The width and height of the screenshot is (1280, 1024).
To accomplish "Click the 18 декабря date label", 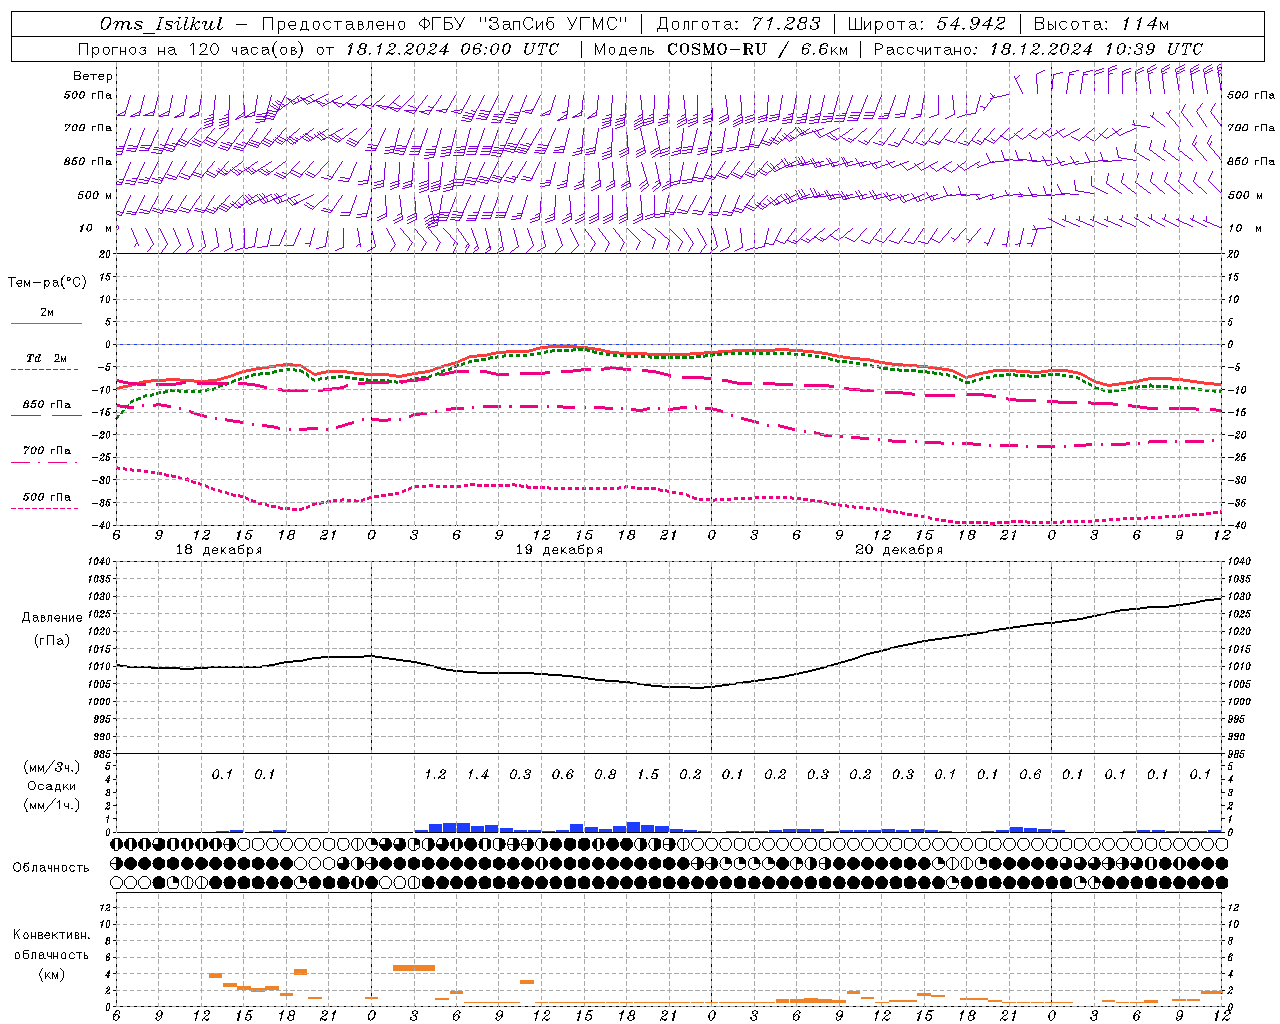I will click(x=219, y=550).
